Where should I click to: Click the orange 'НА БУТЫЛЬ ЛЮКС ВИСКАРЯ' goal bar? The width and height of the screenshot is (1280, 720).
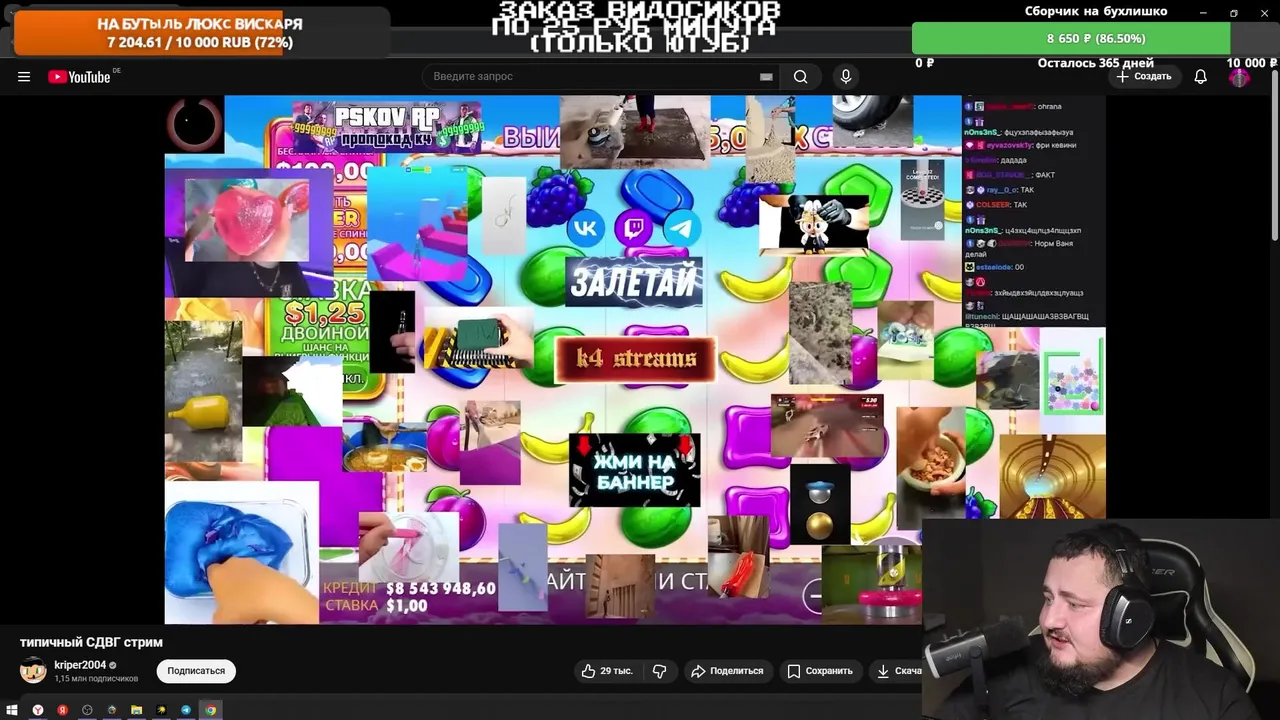pyautogui.click(x=150, y=32)
